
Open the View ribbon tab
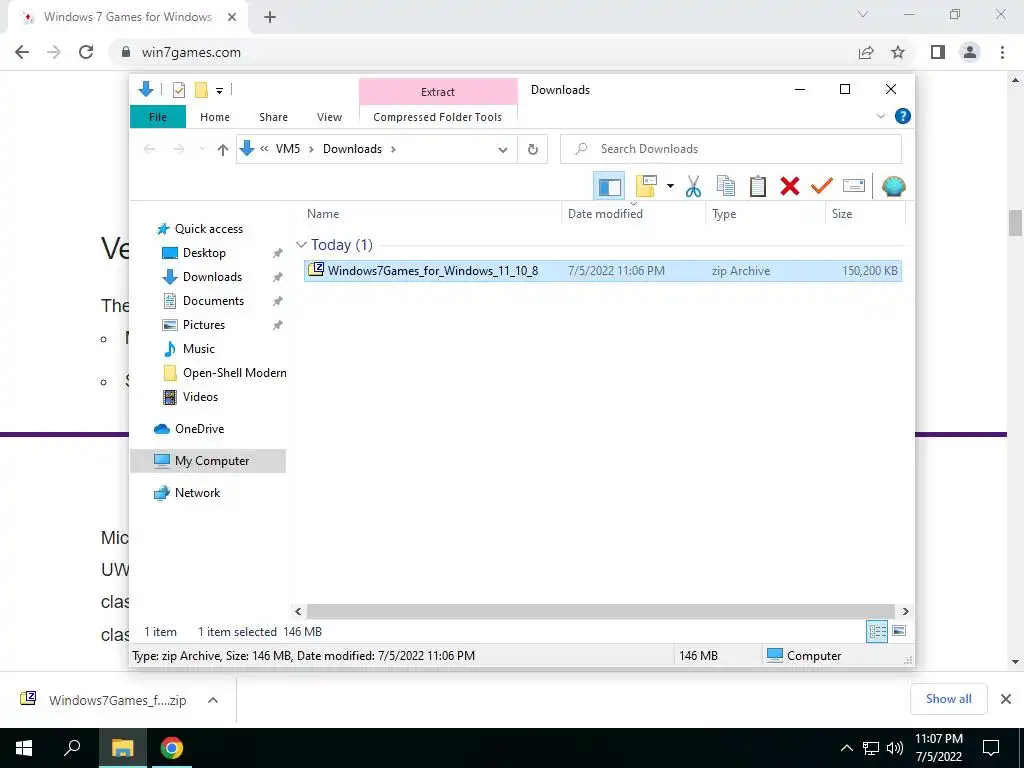pyautogui.click(x=329, y=117)
